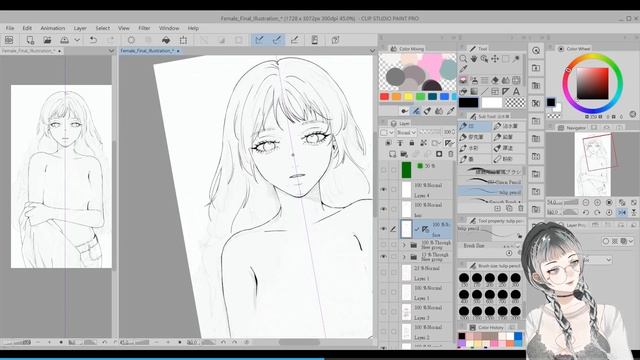Image resolution: width=640 pixels, height=360 pixels.
Task: Toggle the Snap to grid icon
Action: pyautogui.click(x=294, y=40)
